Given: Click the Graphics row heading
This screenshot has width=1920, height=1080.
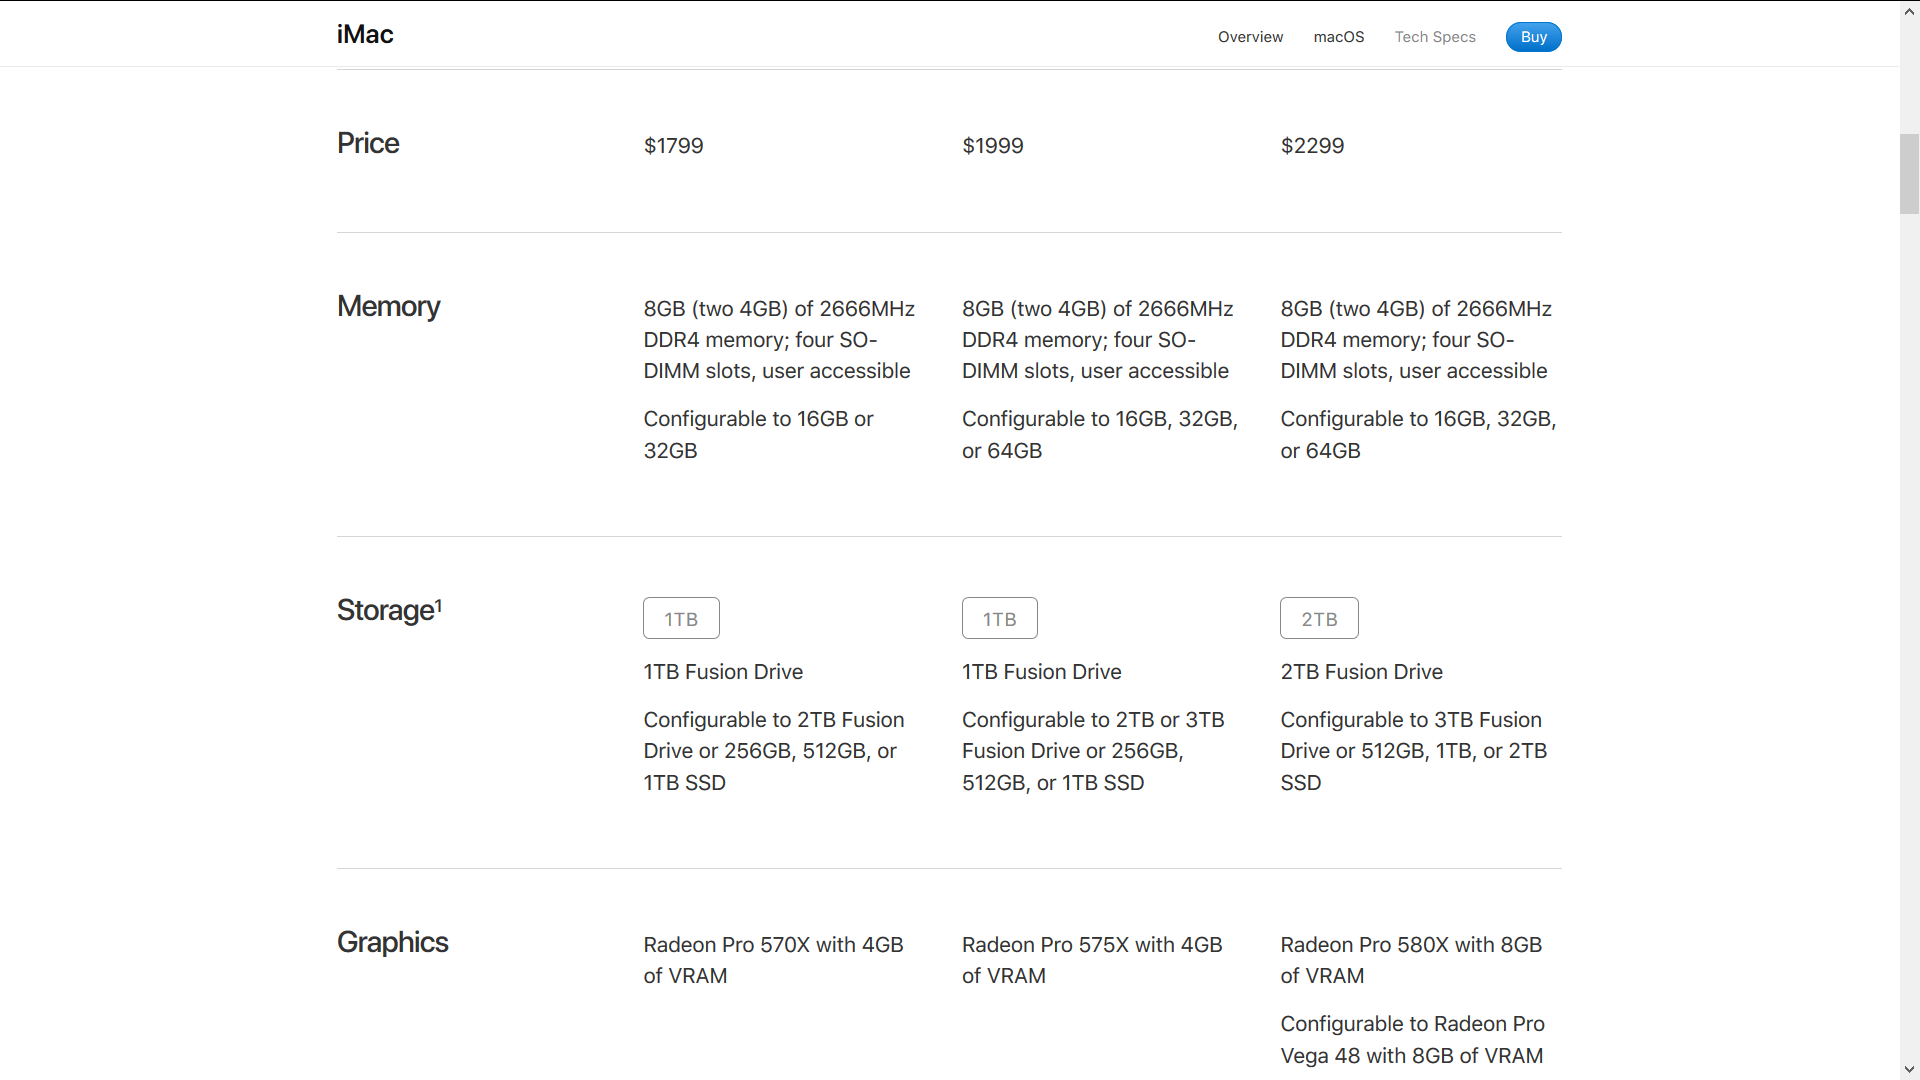Looking at the screenshot, I should pos(392,942).
